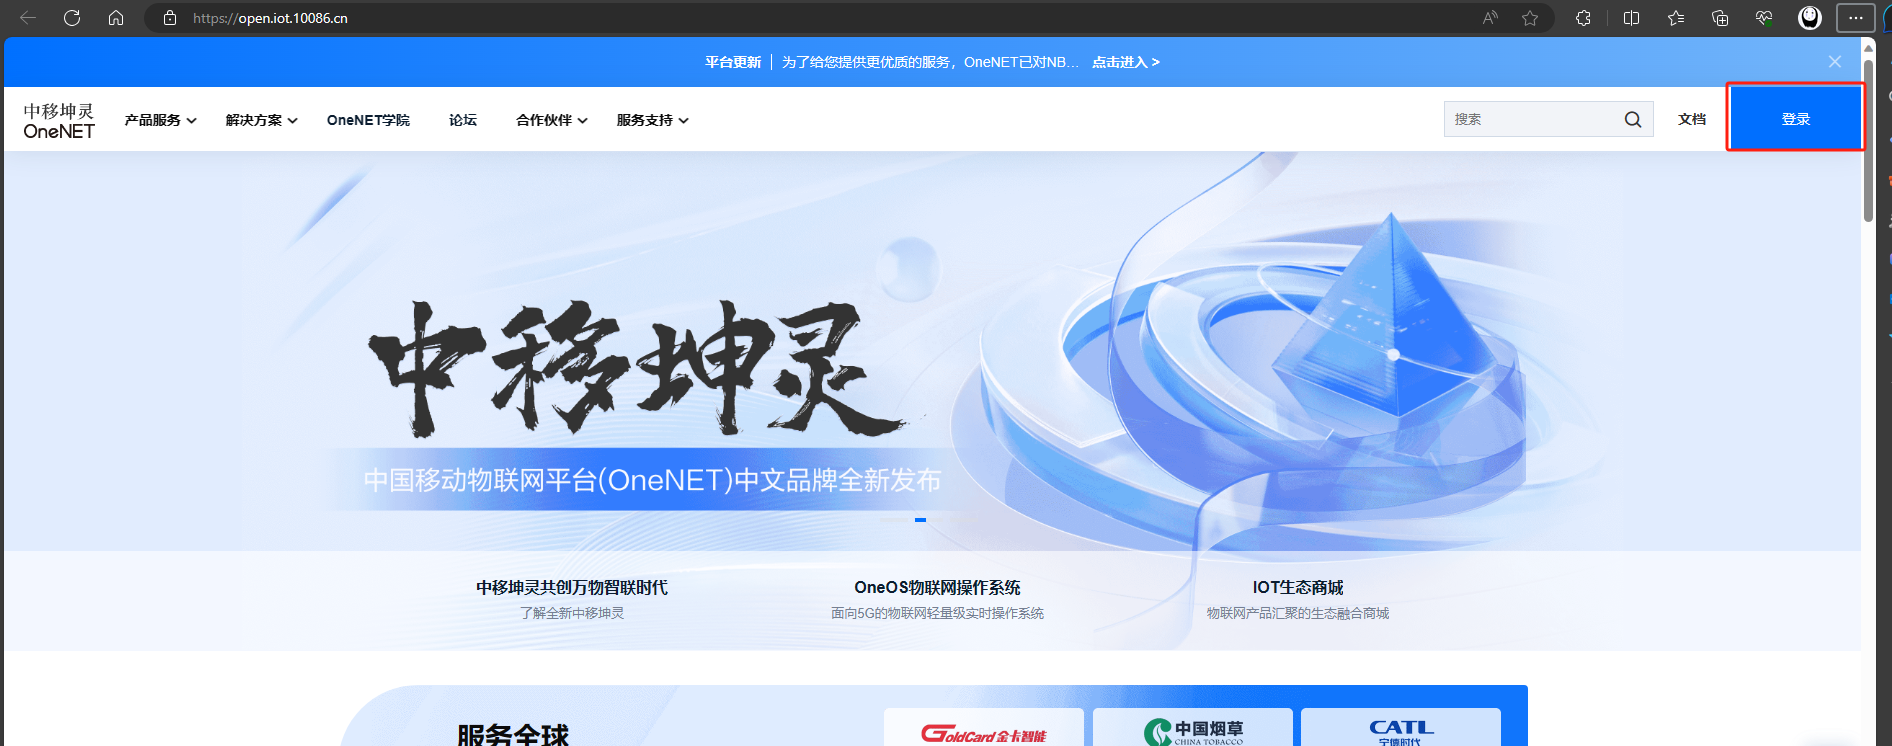Expand the 合作伙伴 dropdown menu
1892x746 pixels.
pyautogui.click(x=551, y=120)
